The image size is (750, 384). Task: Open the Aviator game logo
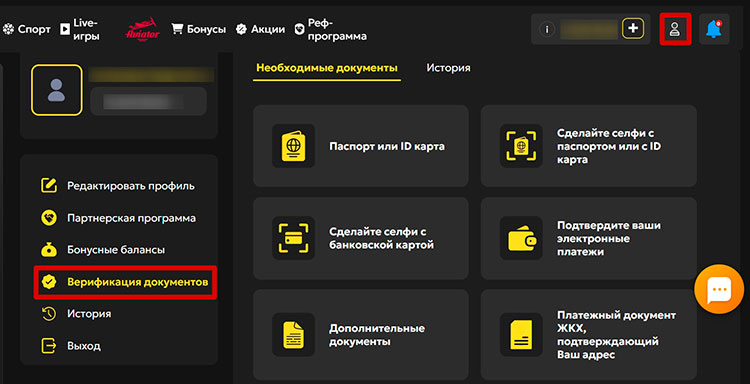coord(143,30)
